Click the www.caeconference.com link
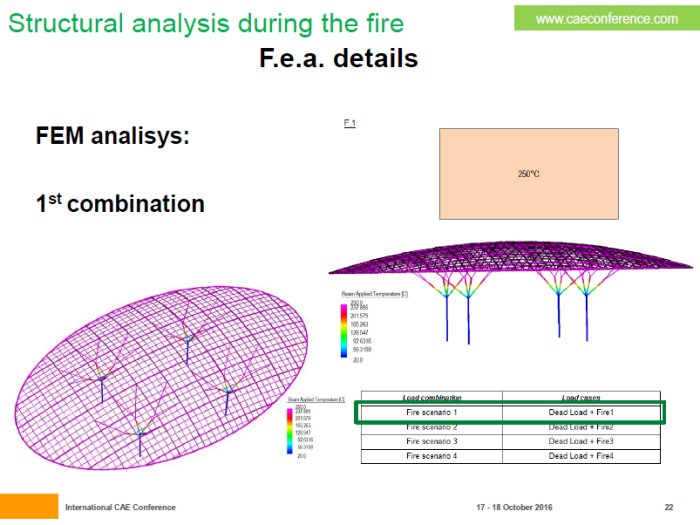The image size is (700, 525). pyautogui.click(x=606, y=18)
